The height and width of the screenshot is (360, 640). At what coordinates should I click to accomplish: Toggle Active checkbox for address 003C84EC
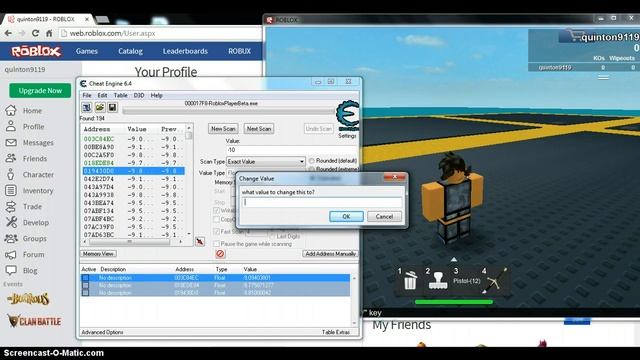[x=85, y=278]
